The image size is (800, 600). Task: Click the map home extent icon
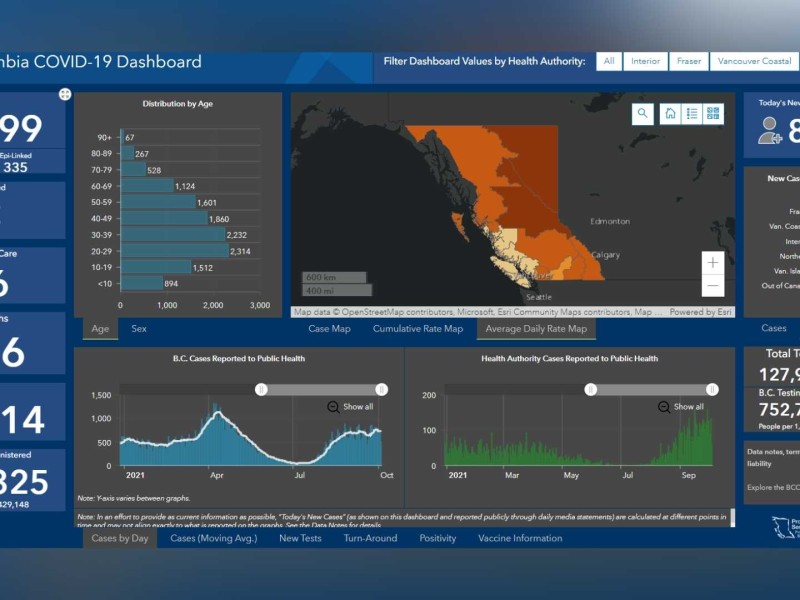point(670,114)
